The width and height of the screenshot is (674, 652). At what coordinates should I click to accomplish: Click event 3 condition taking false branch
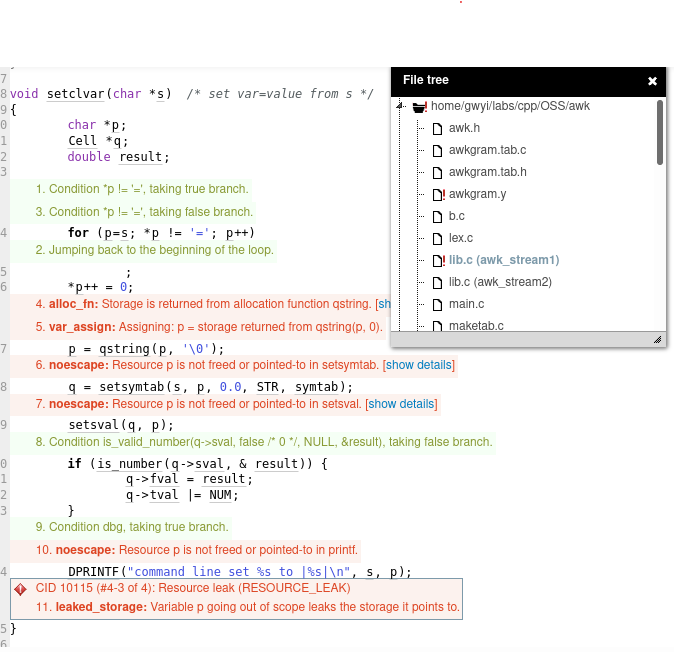click(x=144, y=212)
